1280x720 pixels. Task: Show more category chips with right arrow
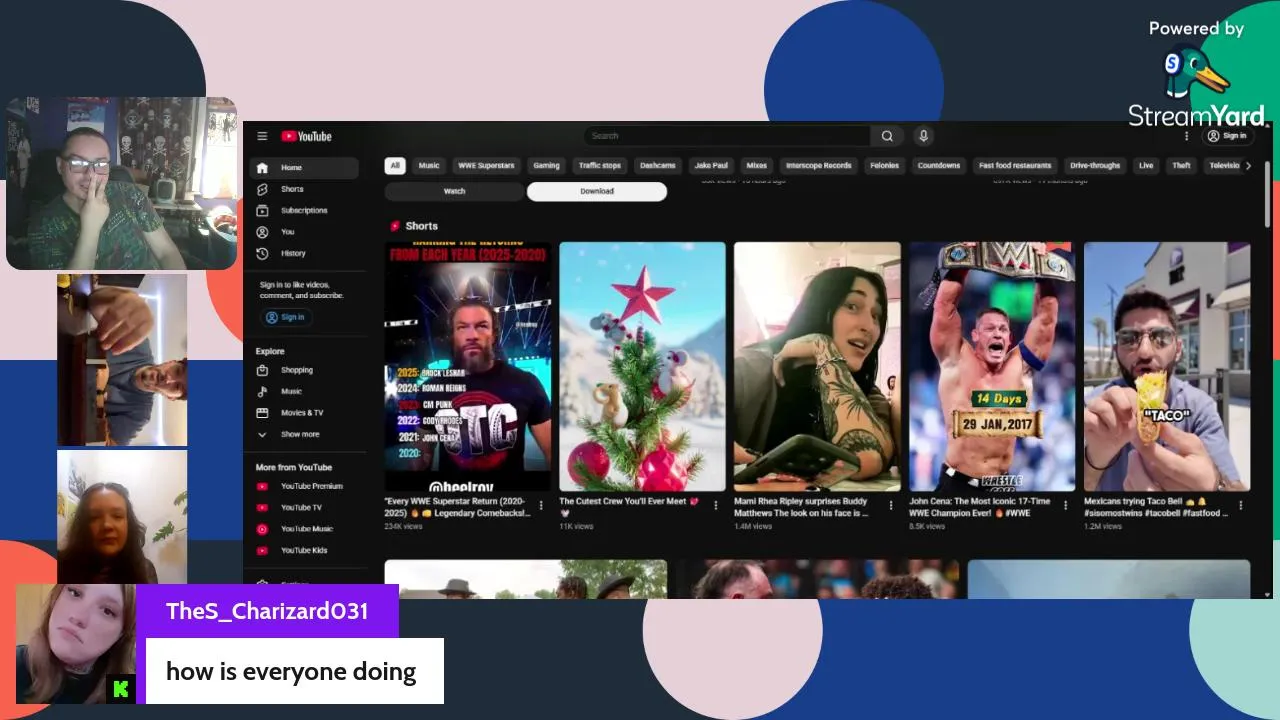(1248, 166)
